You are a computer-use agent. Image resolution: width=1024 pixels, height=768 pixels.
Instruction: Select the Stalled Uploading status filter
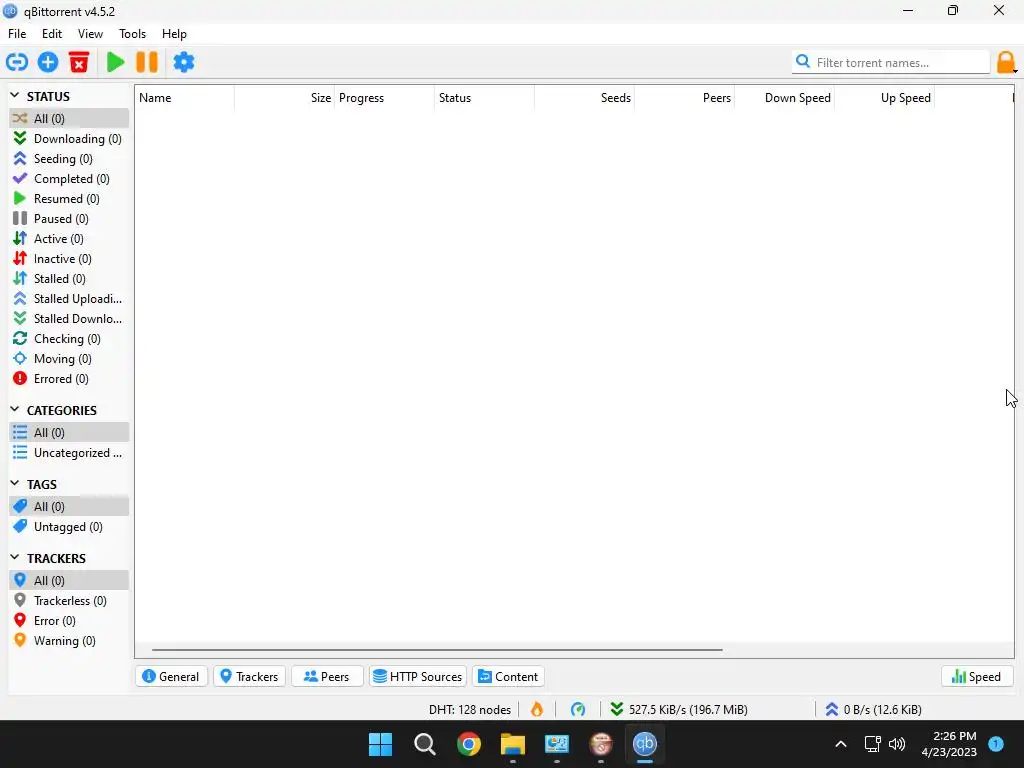coord(69,299)
